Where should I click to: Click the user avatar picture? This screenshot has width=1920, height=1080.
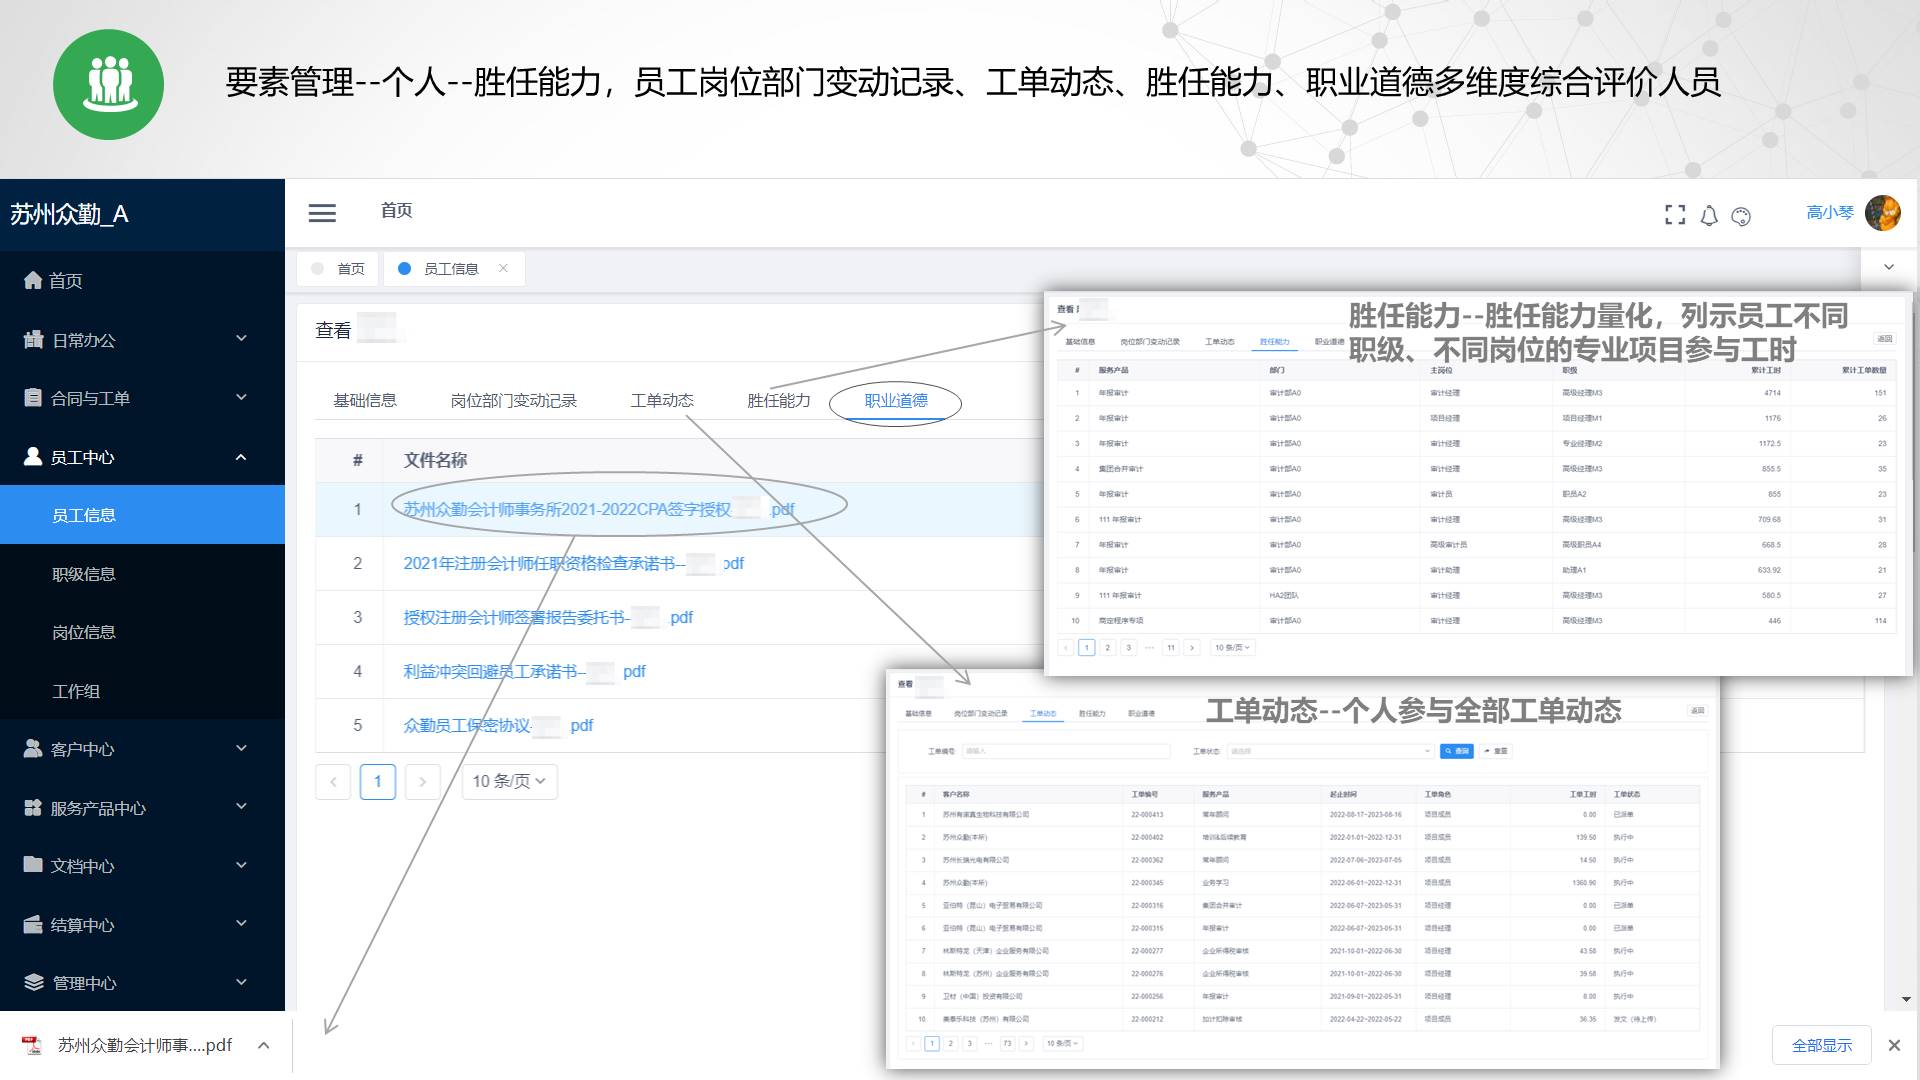tap(1883, 213)
